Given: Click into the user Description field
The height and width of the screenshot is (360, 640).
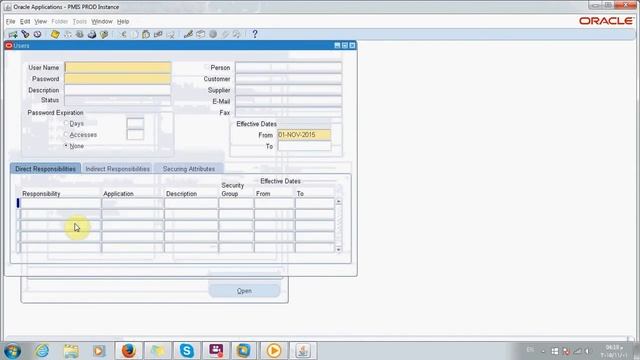Looking at the screenshot, I should coord(118,90).
